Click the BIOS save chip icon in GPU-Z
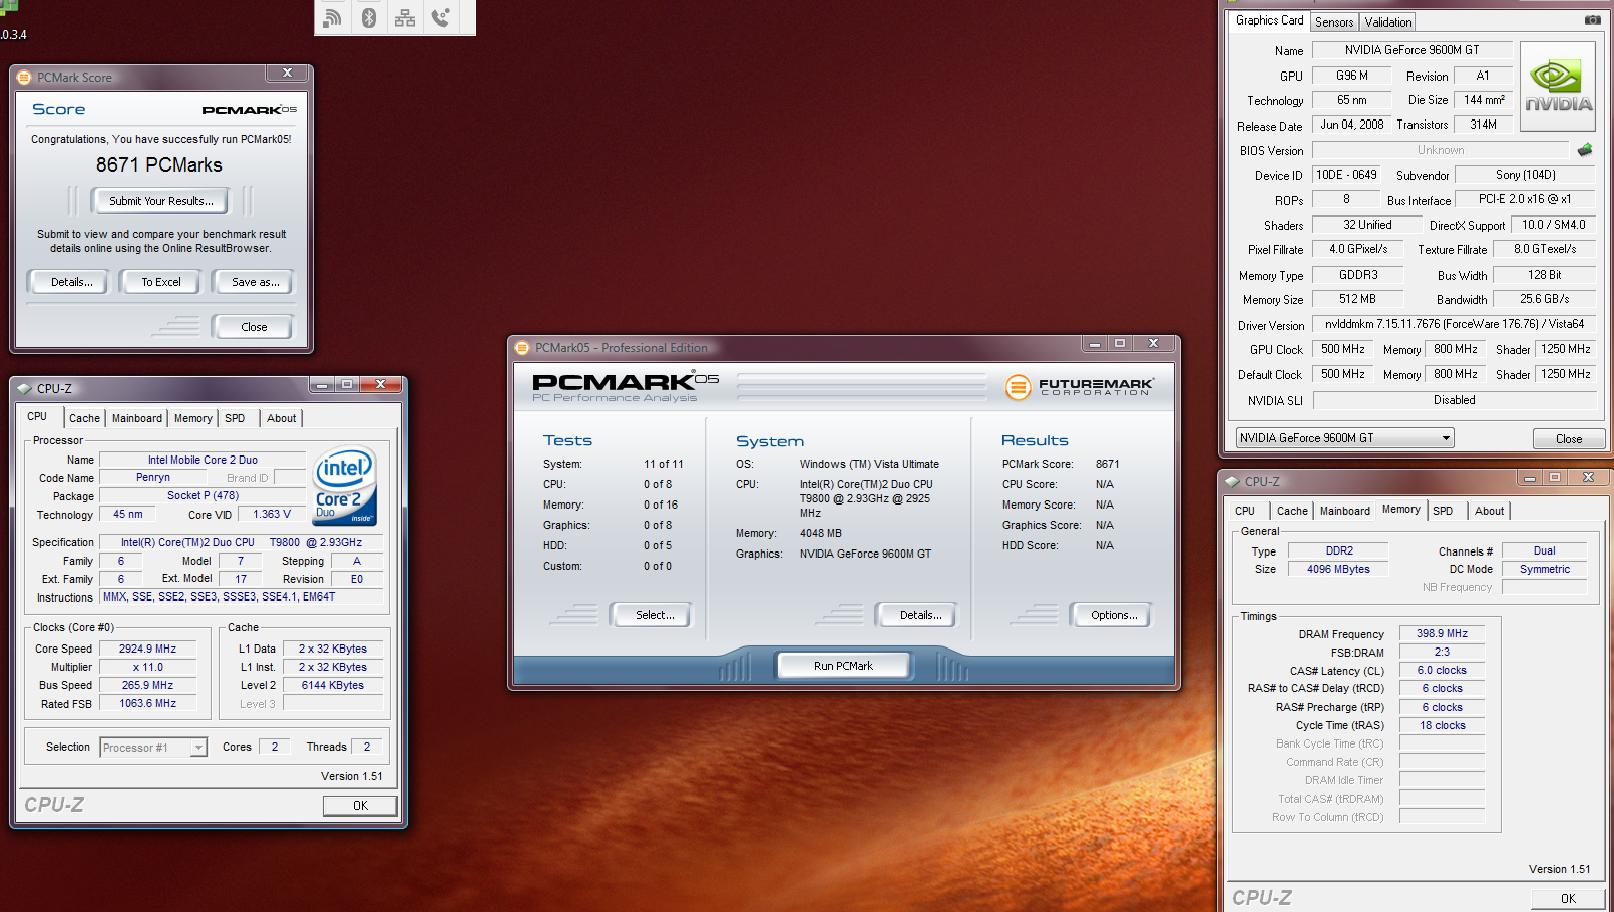 [x=1585, y=150]
